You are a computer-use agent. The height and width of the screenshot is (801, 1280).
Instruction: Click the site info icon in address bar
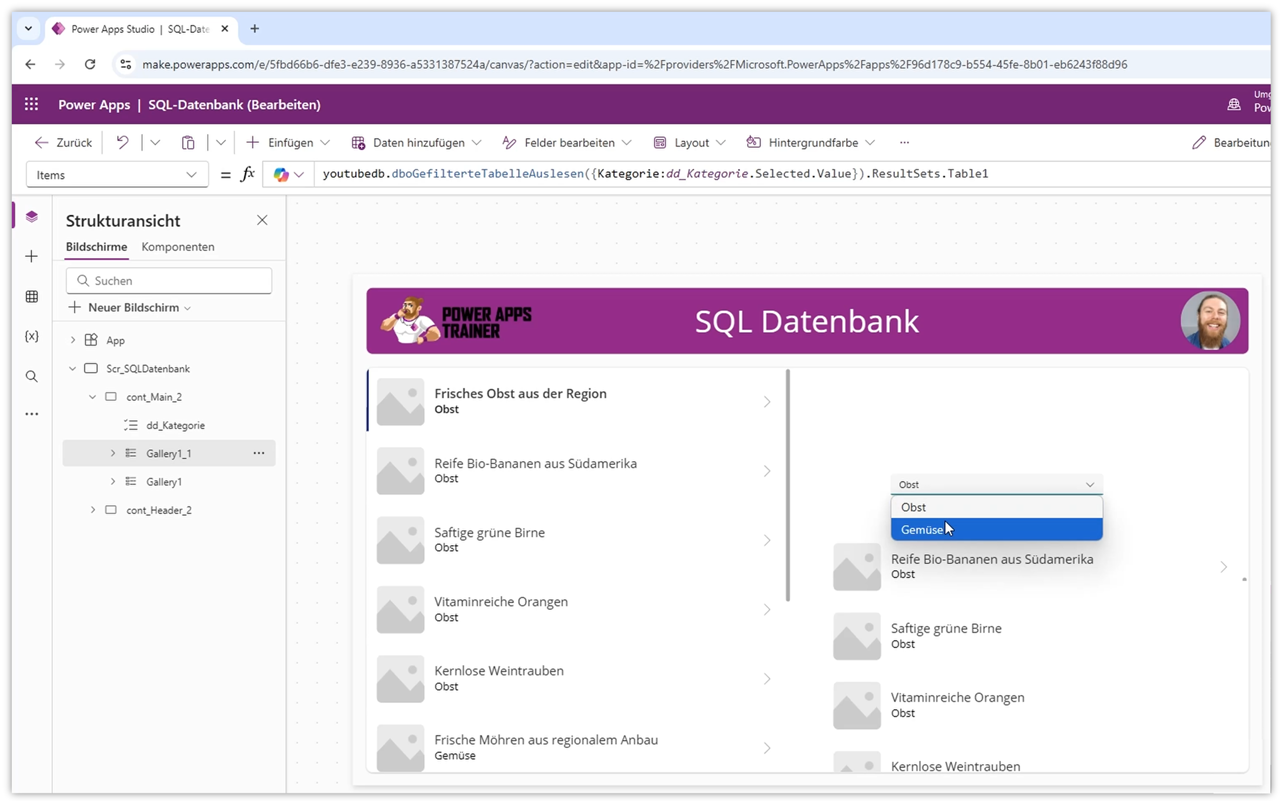[125, 64]
